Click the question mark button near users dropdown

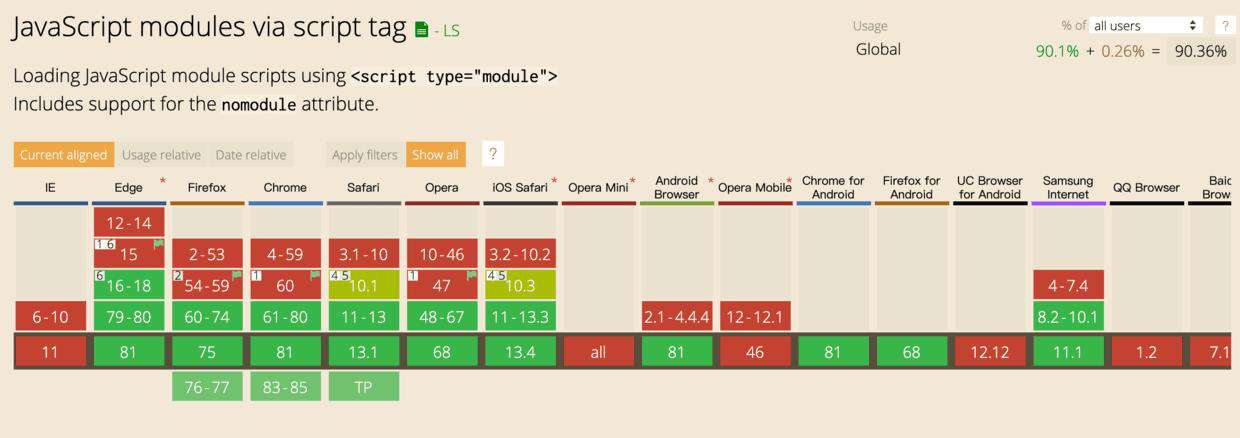point(1223,26)
